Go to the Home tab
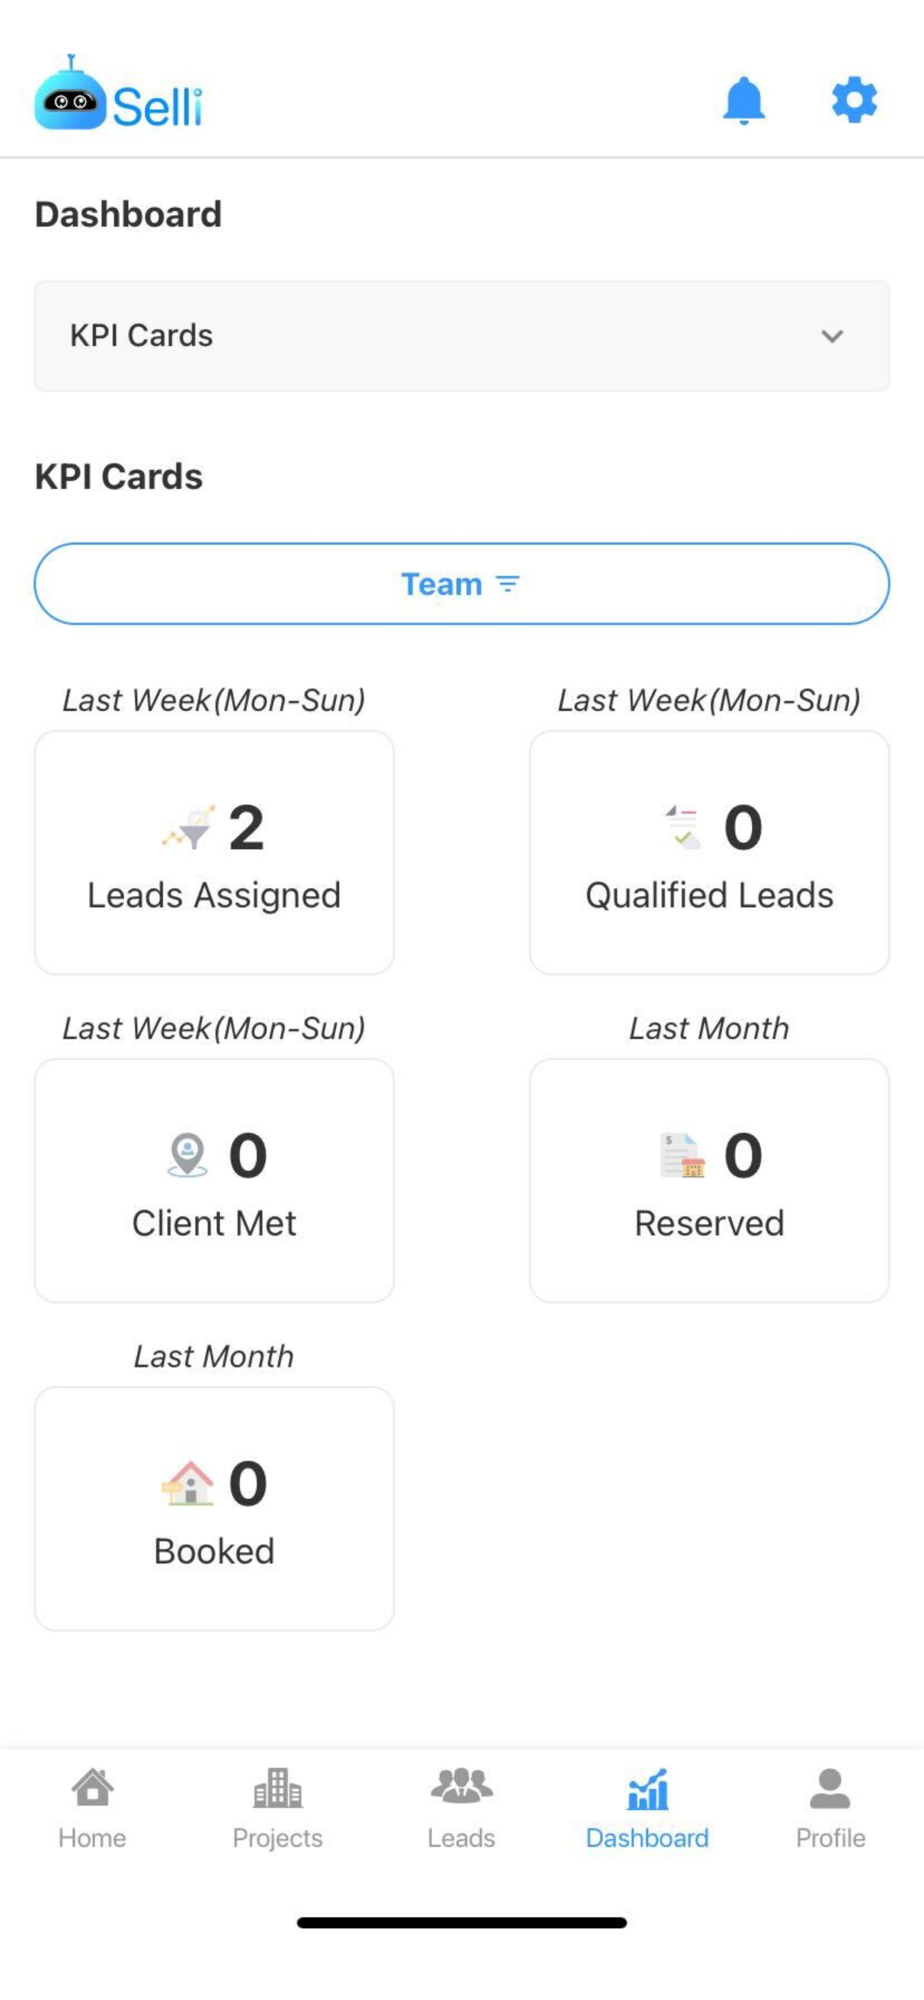This screenshot has height=2000, width=924. tap(92, 1808)
